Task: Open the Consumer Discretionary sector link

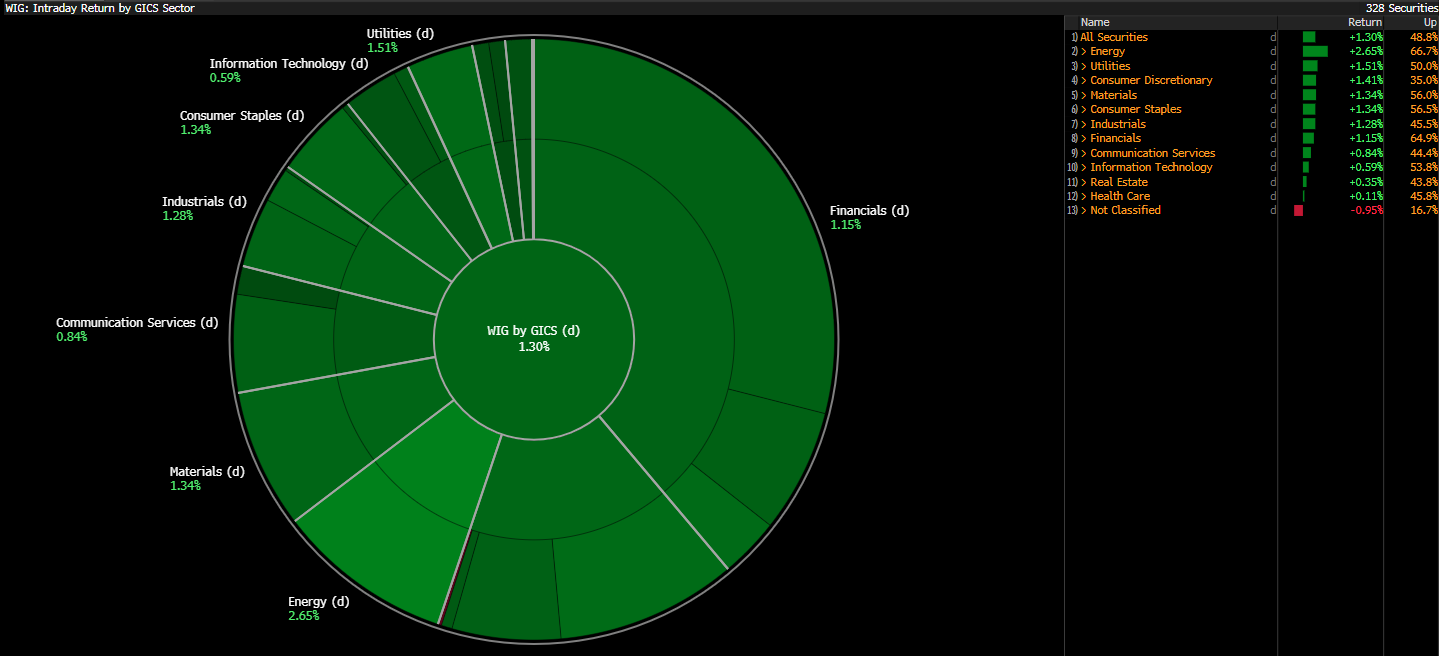Action: pyautogui.click(x=1151, y=80)
